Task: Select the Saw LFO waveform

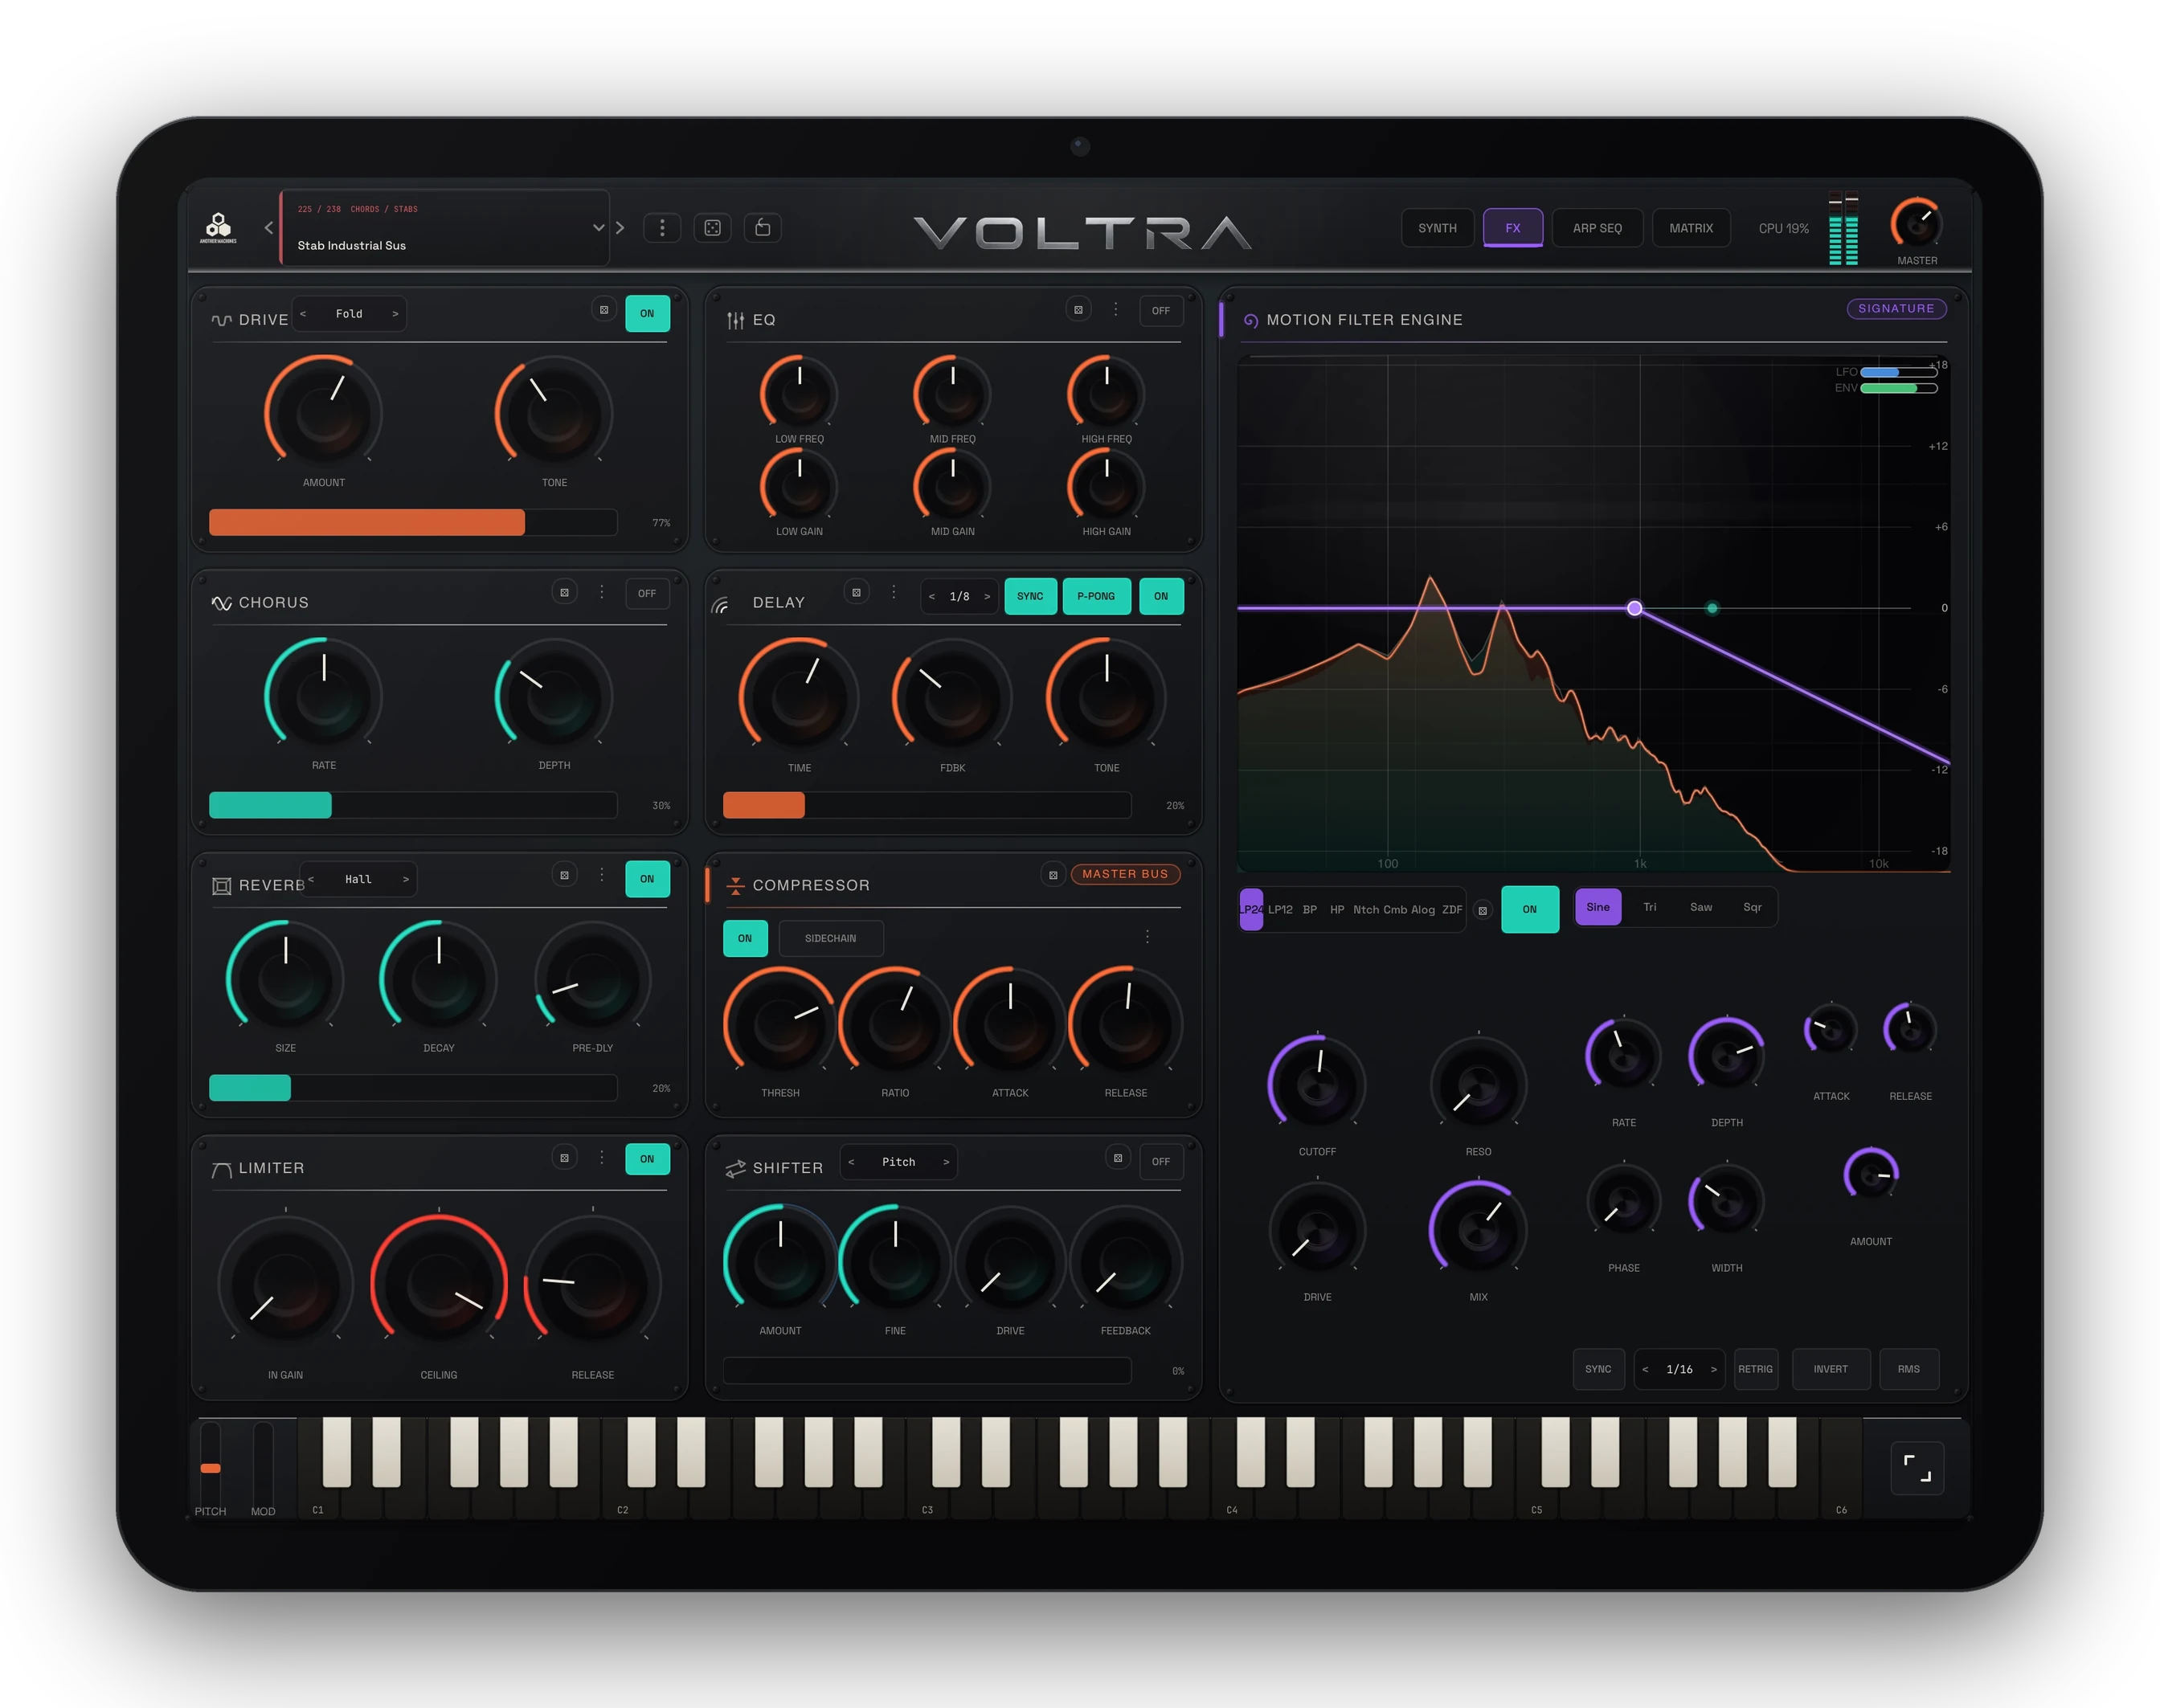Action: point(1700,907)
